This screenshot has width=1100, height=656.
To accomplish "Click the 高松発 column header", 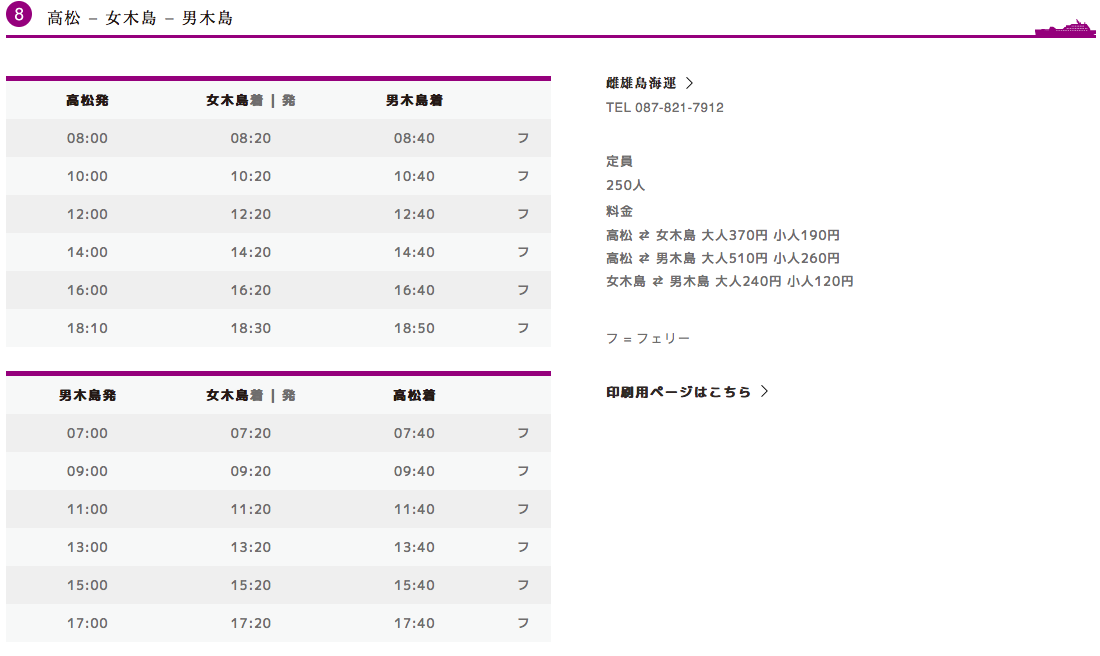I will (x=87, y=100).
